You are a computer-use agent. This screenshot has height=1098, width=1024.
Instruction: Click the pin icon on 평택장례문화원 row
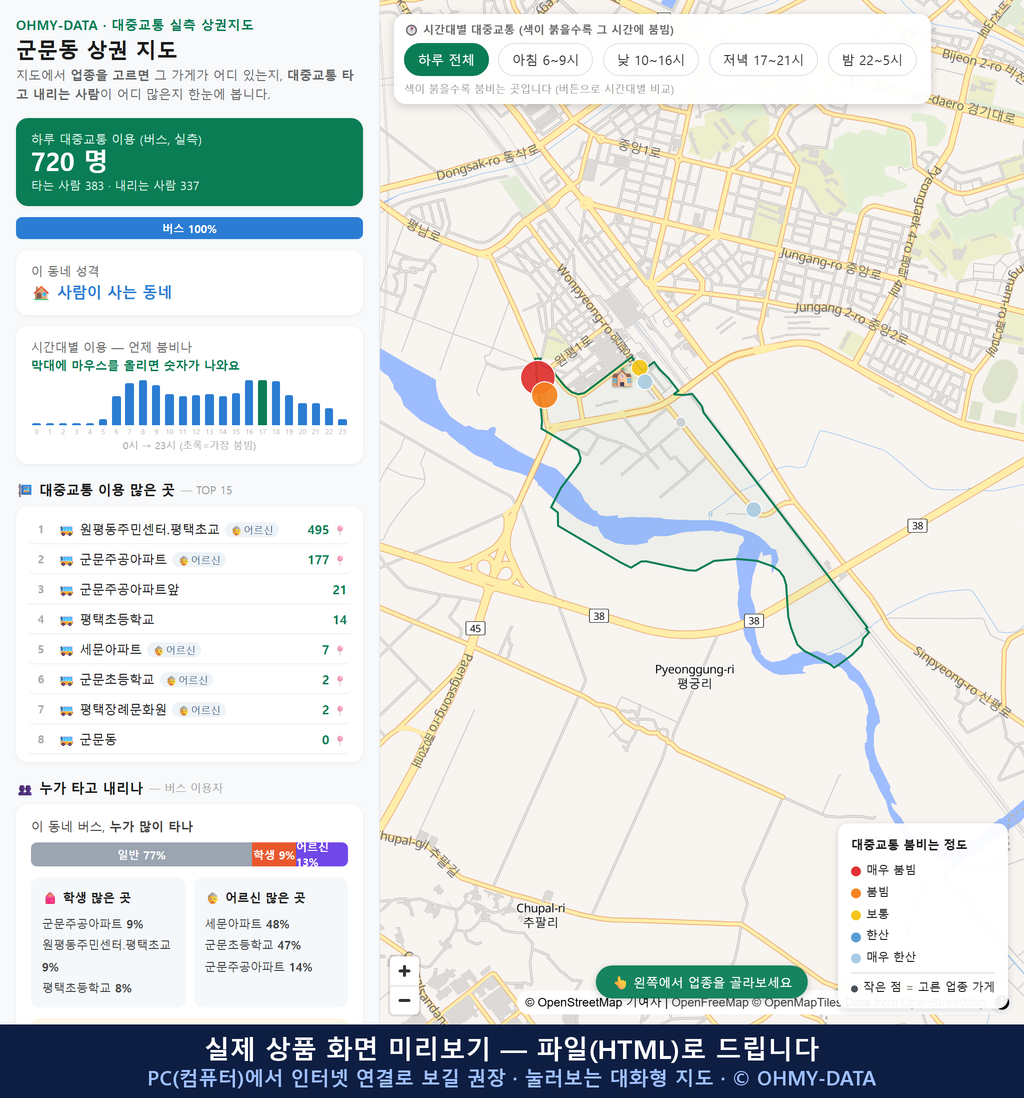340,710
